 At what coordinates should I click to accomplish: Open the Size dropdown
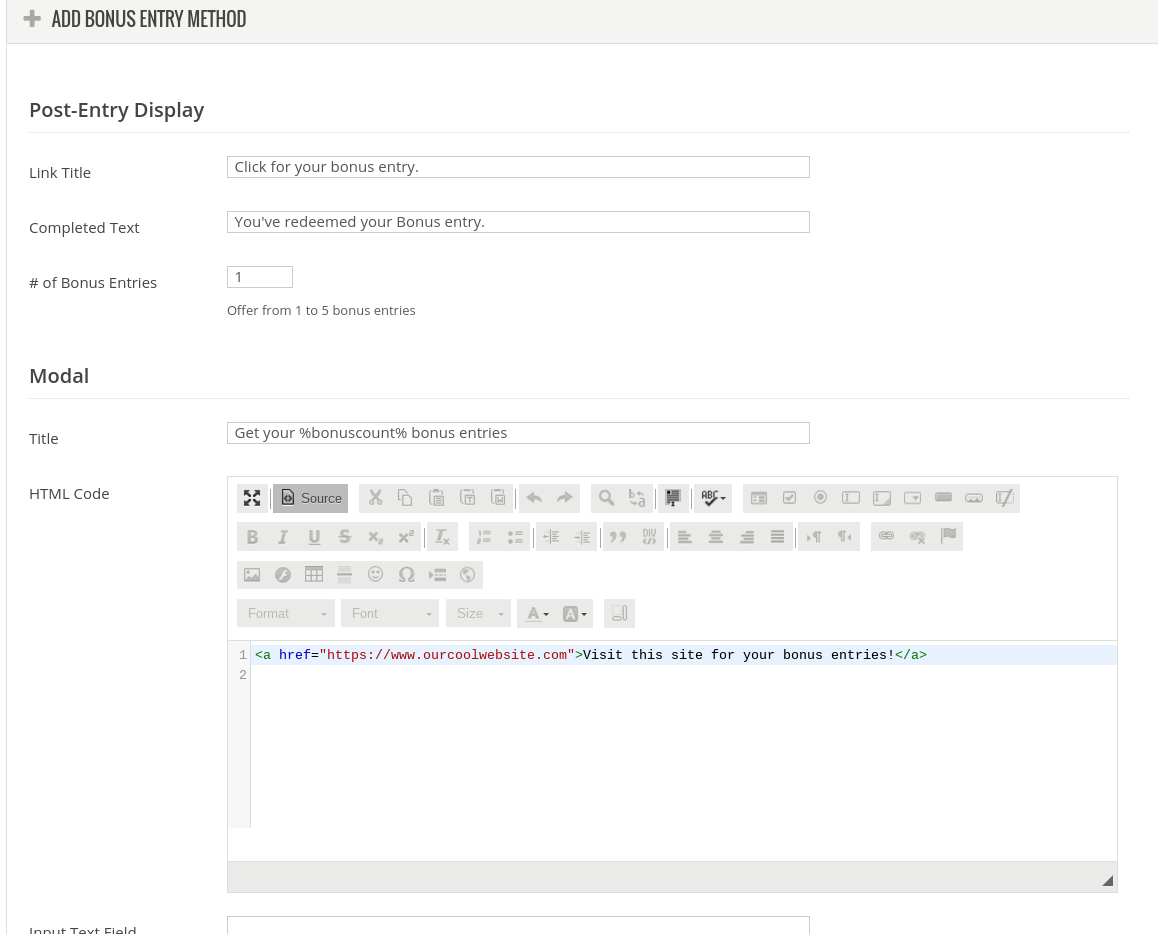coord(478,613)
